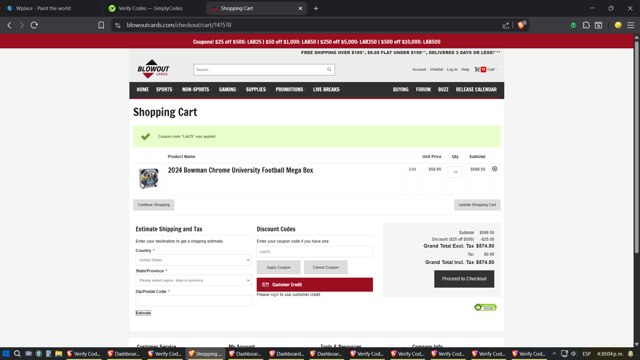This screenshot has width=640, height=360.
Task: Click the volume icon in the system tray
Action: (x=573, y=353)
